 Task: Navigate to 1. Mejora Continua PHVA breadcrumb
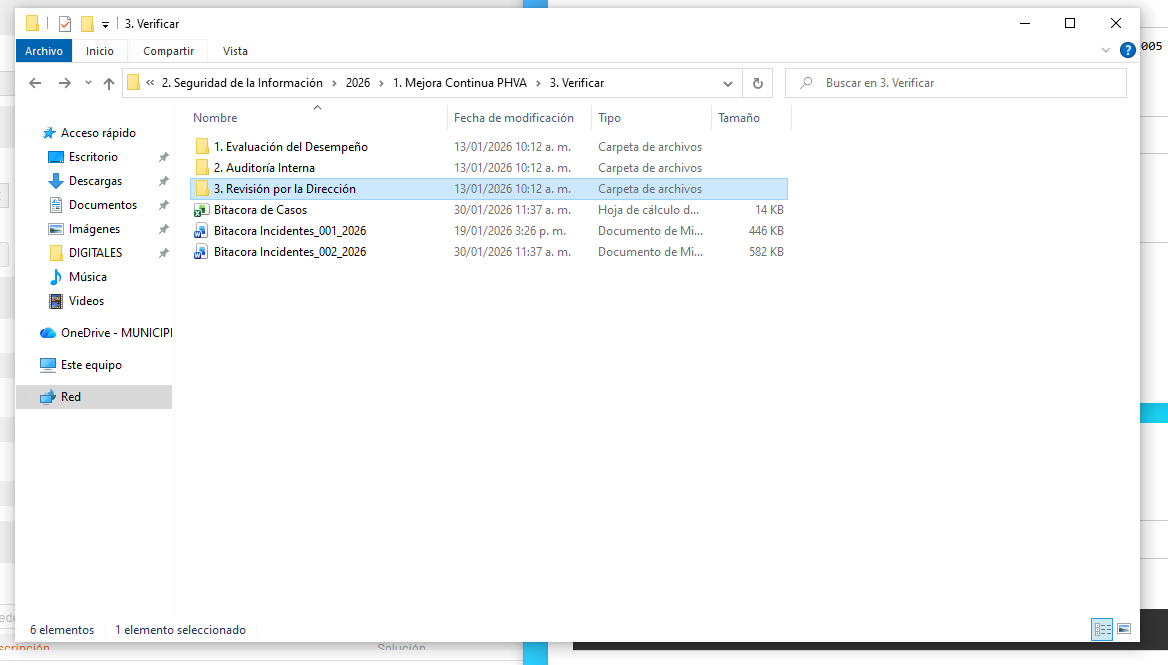(x=460, y=83)
